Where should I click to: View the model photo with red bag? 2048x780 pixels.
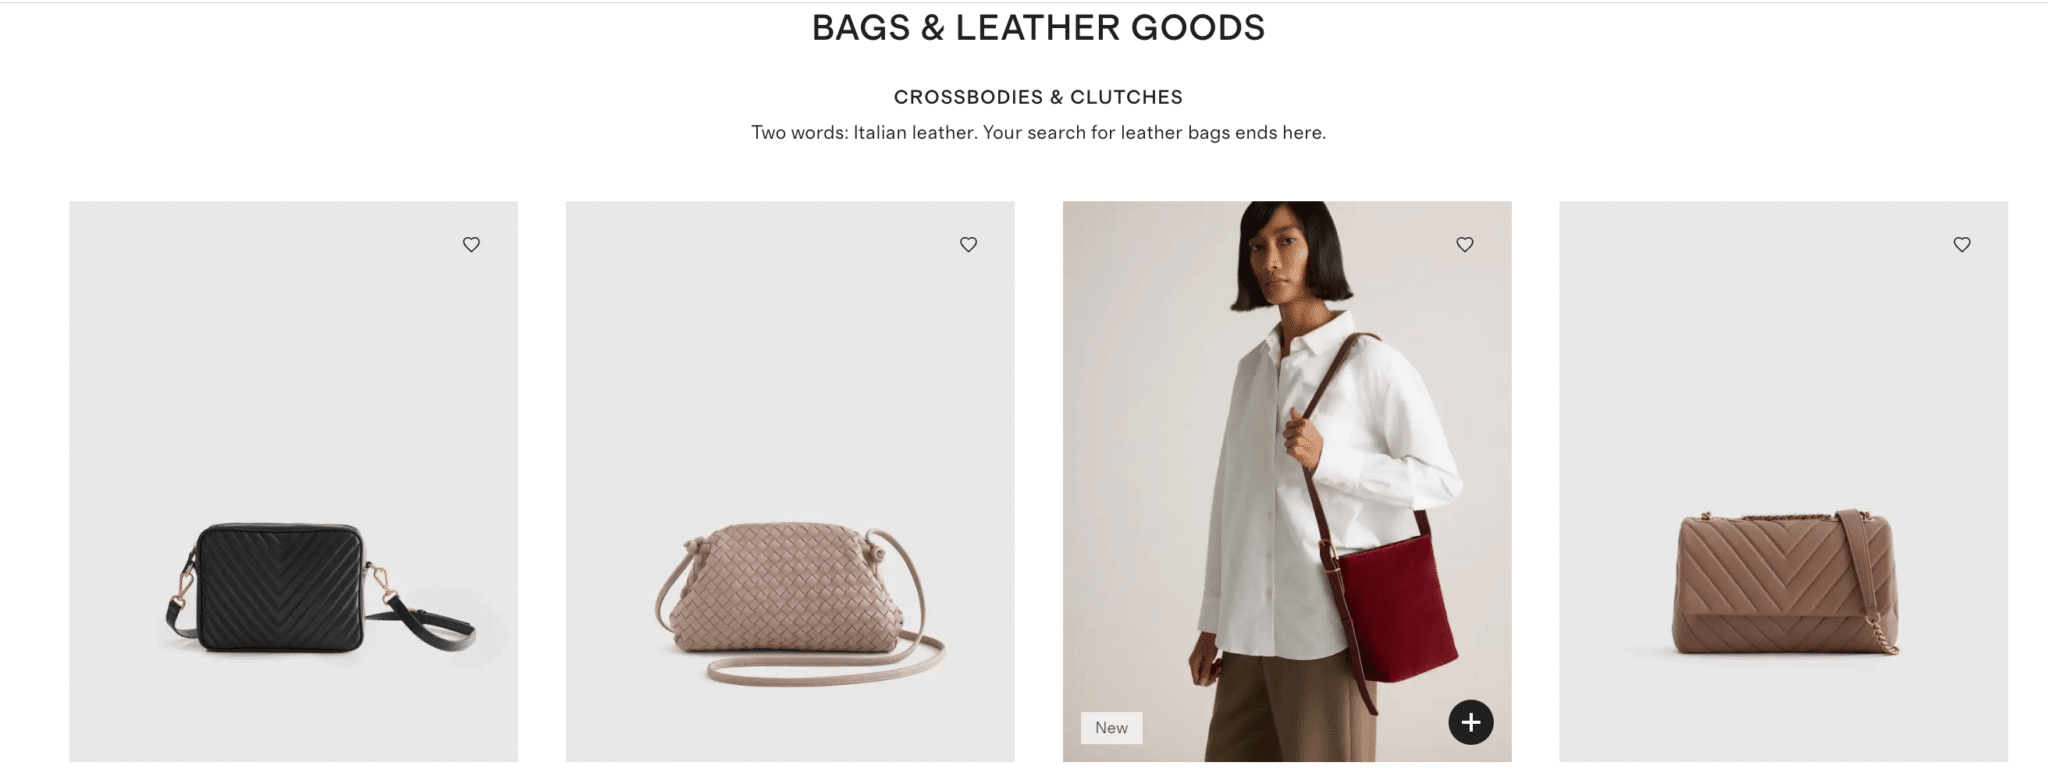click(1287, 481)
